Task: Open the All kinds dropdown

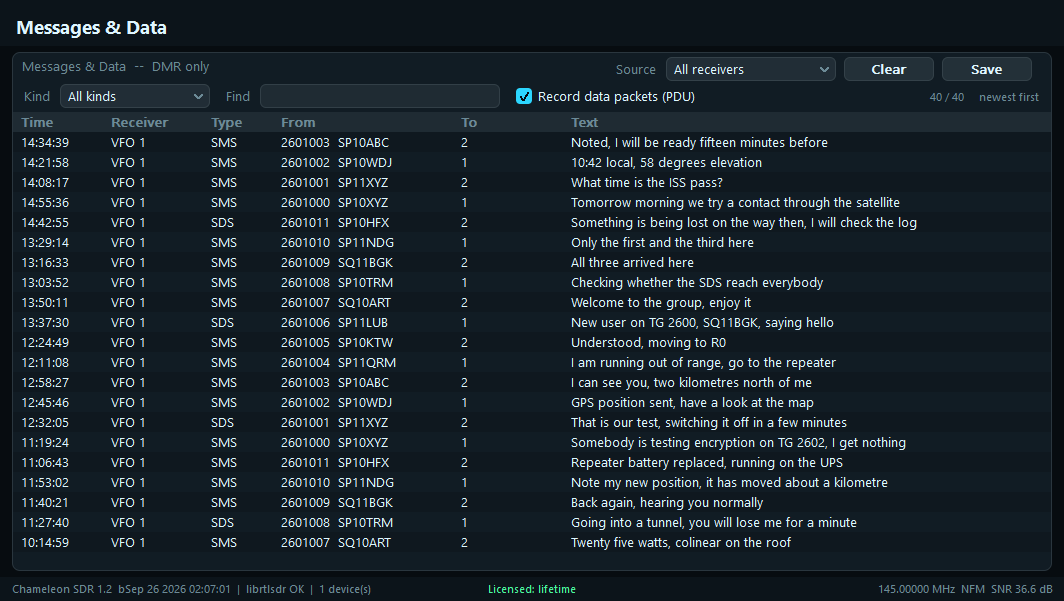Action: pos(135,96)
